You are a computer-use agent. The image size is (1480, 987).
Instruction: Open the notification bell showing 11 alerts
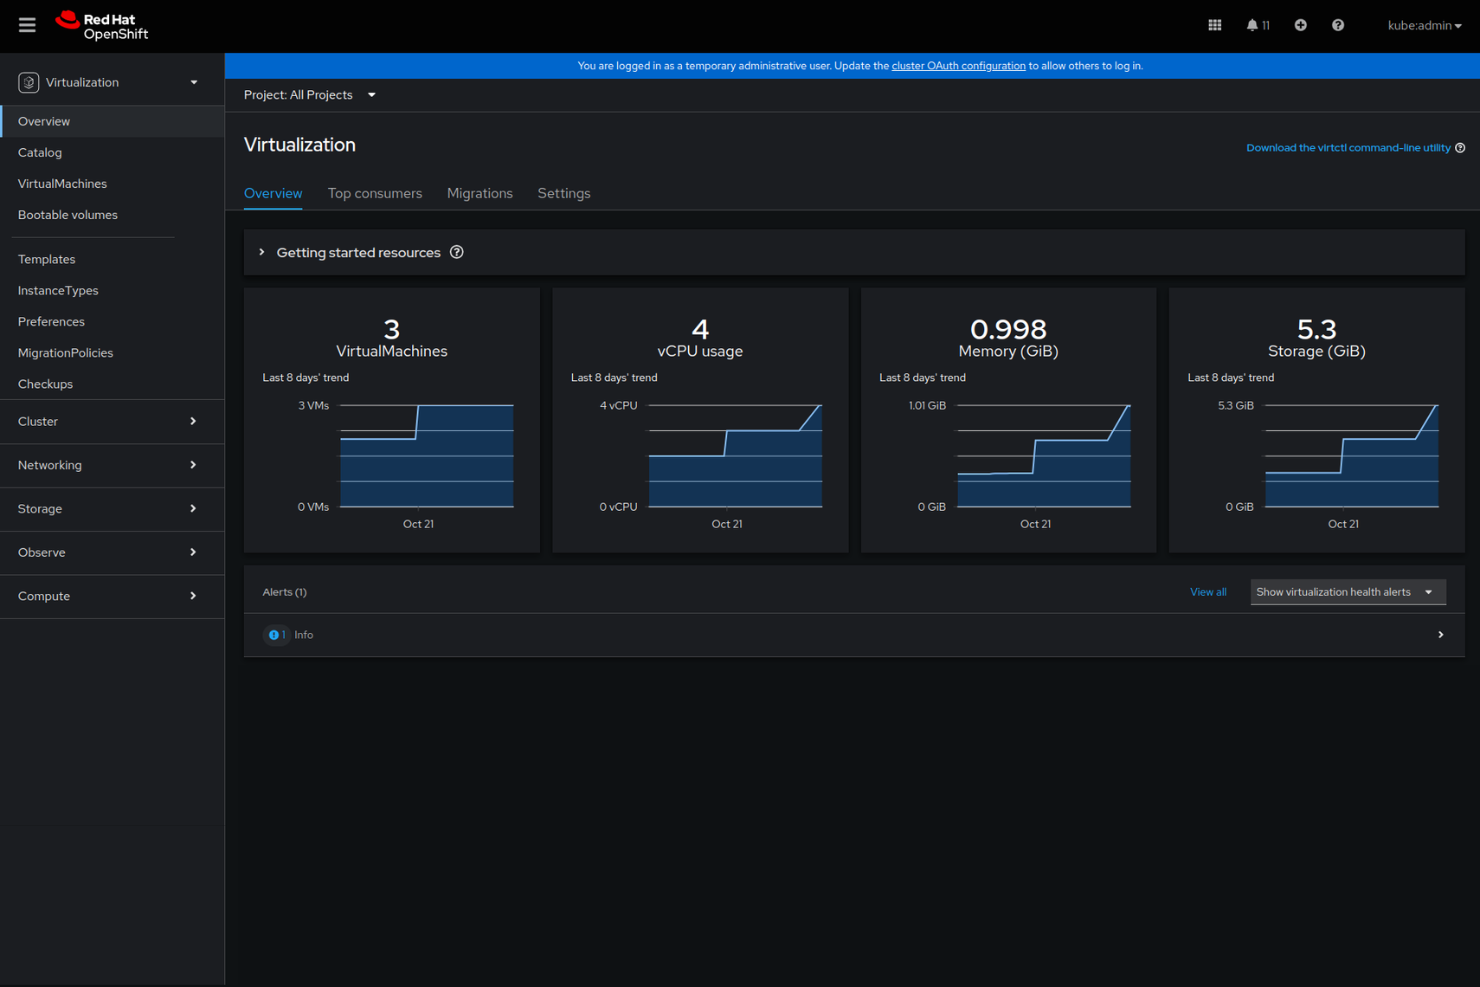coord(1251,25)
